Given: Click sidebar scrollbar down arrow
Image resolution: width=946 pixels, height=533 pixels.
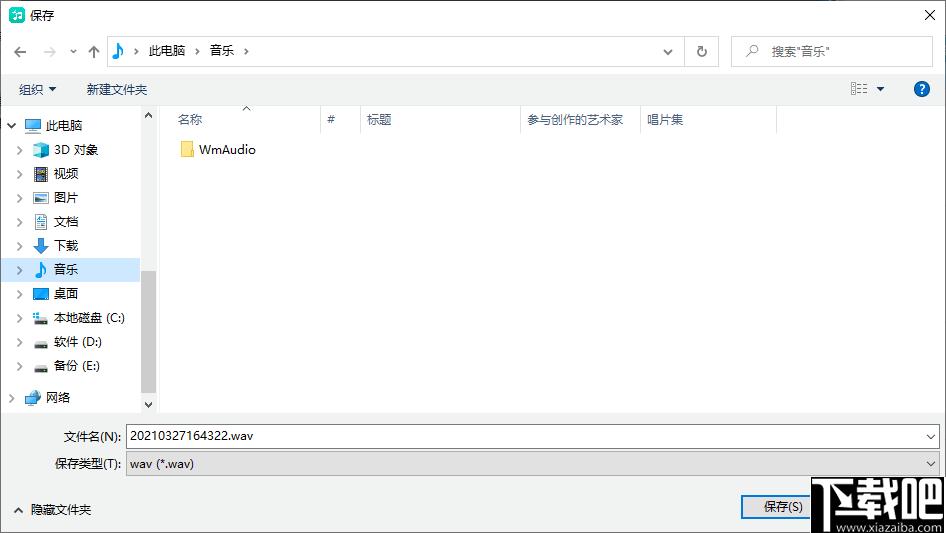Looking at the screenshot, I should (x=148, y=404).
